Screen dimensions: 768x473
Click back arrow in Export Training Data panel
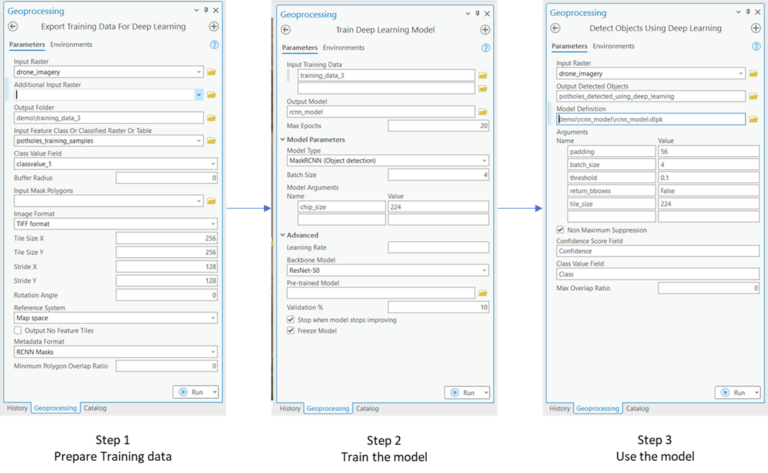click(x=15, y=26)
